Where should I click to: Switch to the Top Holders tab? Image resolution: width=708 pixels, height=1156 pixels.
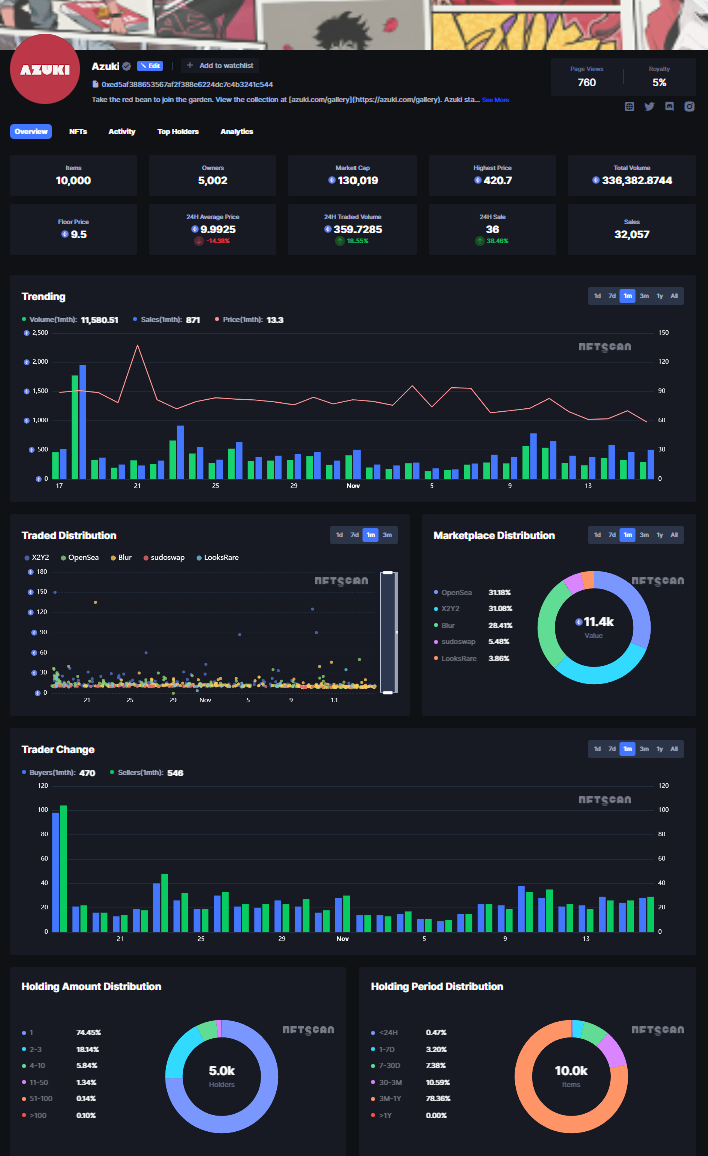click(178, 132)
